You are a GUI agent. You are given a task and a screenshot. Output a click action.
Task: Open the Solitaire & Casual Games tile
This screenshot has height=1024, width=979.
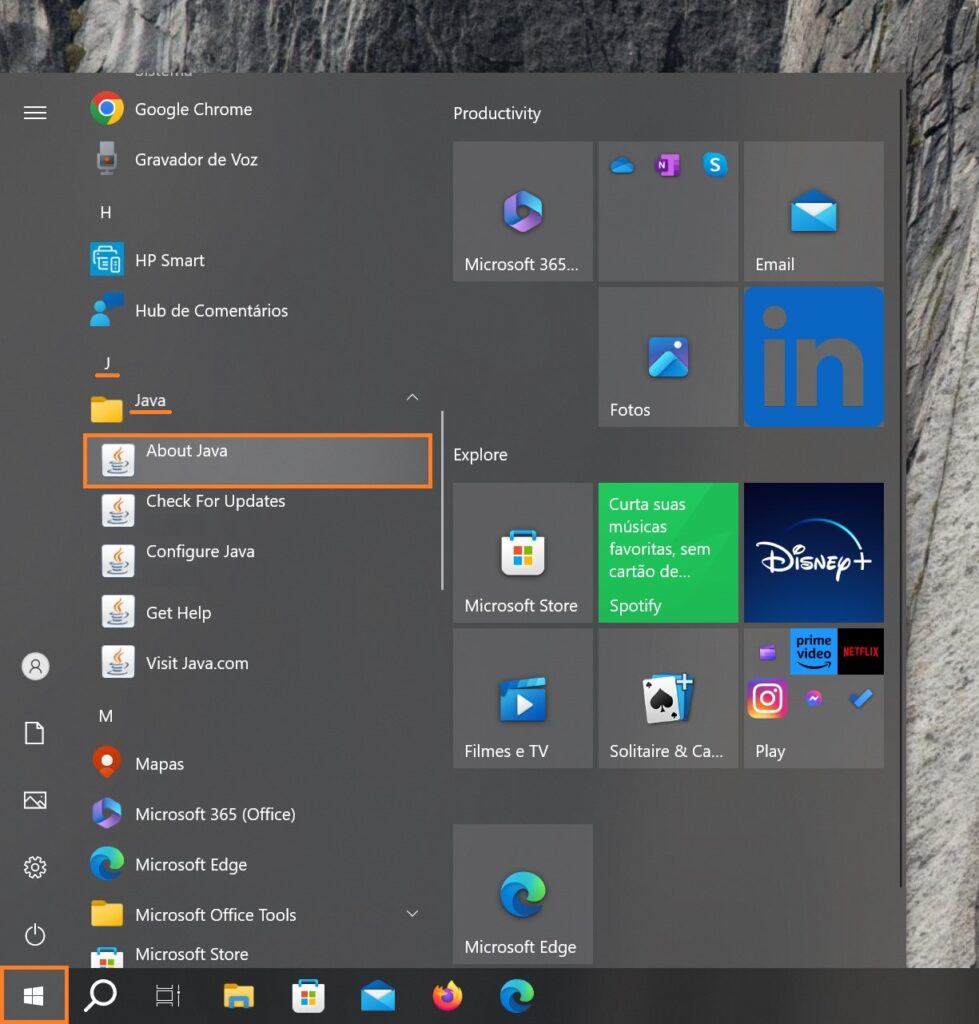pyautogui.click(x=668, y=698)
